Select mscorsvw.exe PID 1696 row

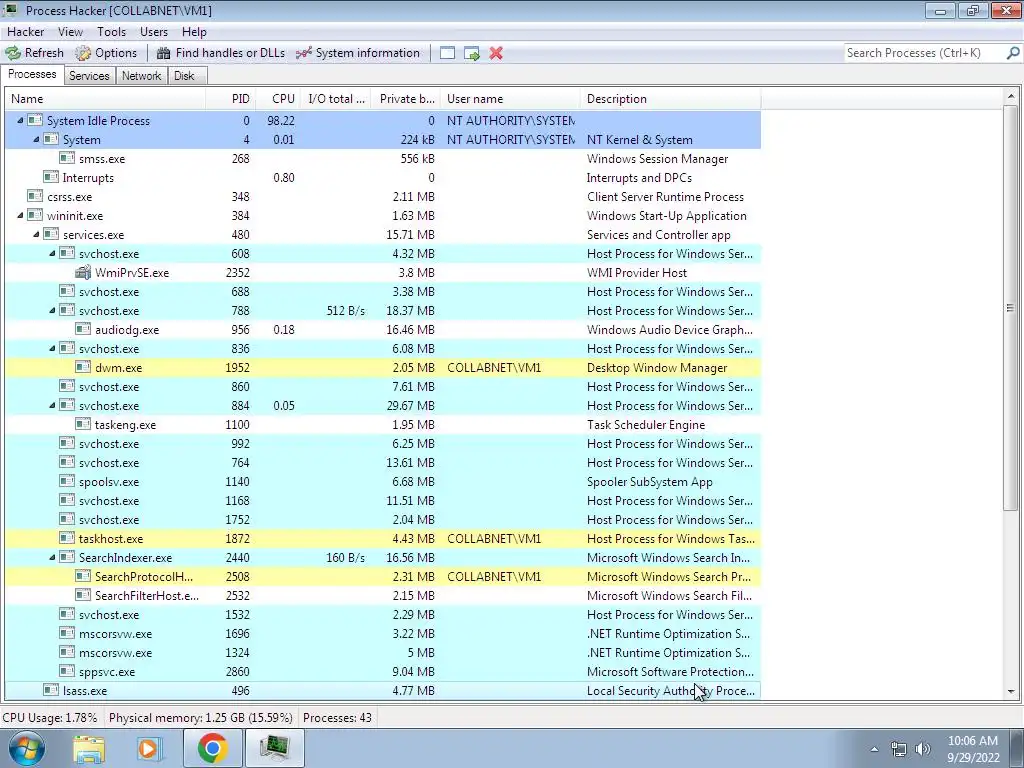pos(383,633)
